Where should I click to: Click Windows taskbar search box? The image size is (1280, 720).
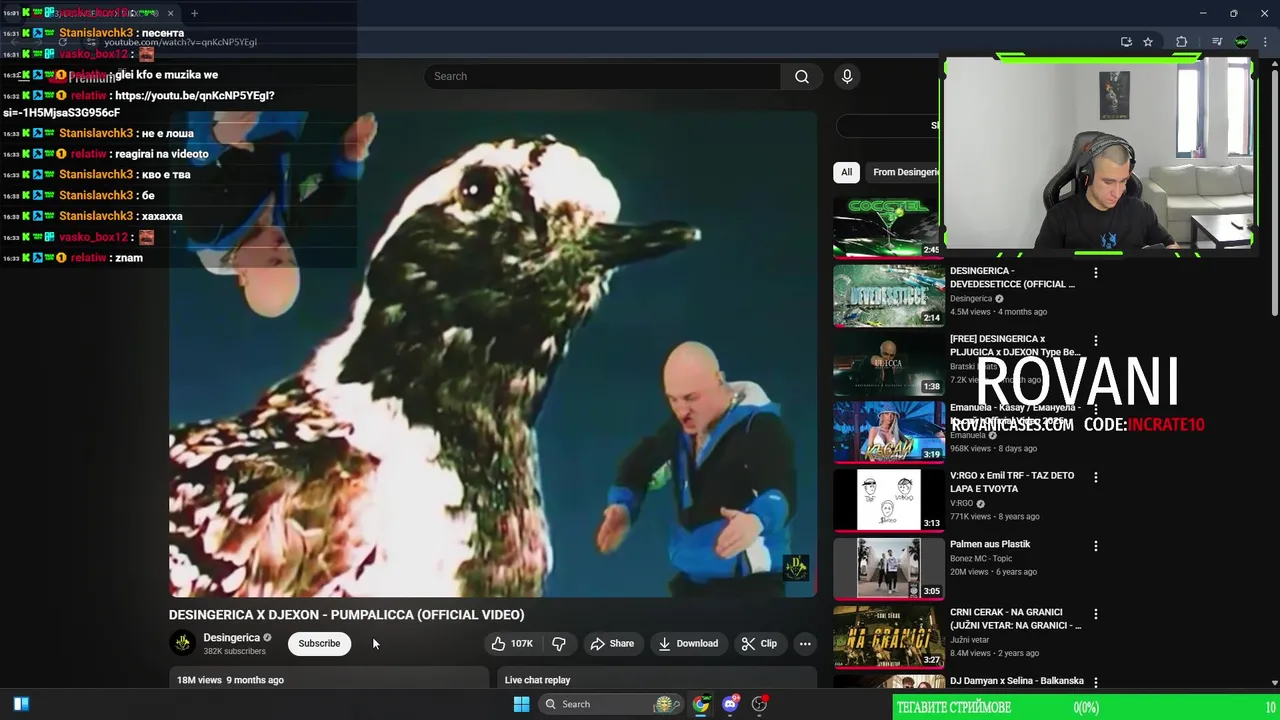[610, 704]
